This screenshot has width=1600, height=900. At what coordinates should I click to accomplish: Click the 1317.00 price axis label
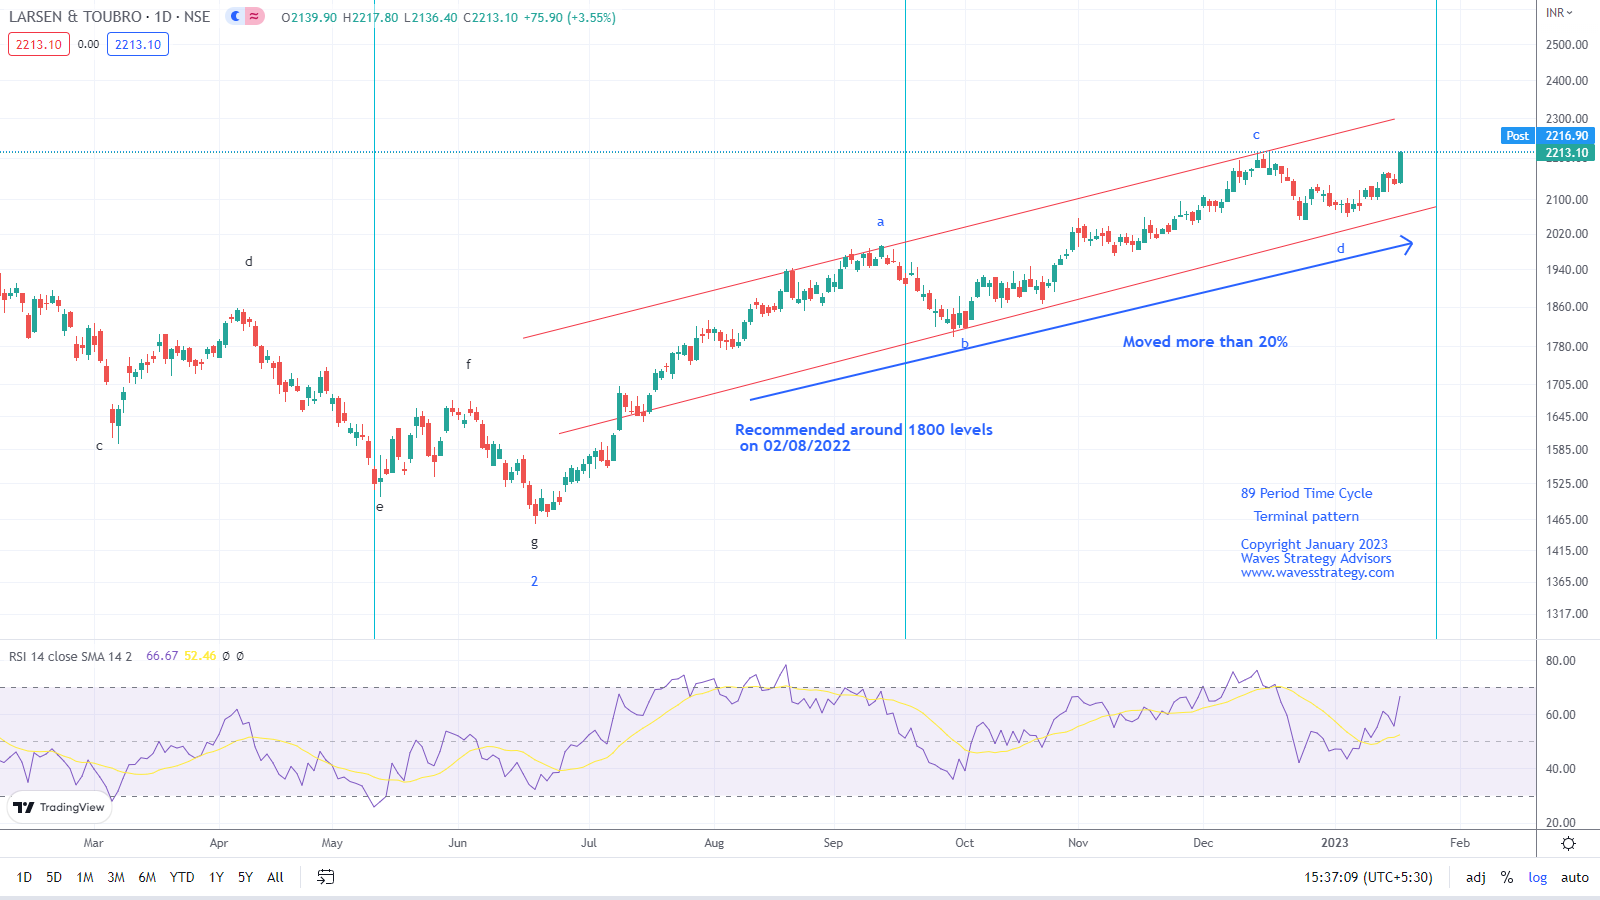tap(1567, 614)
